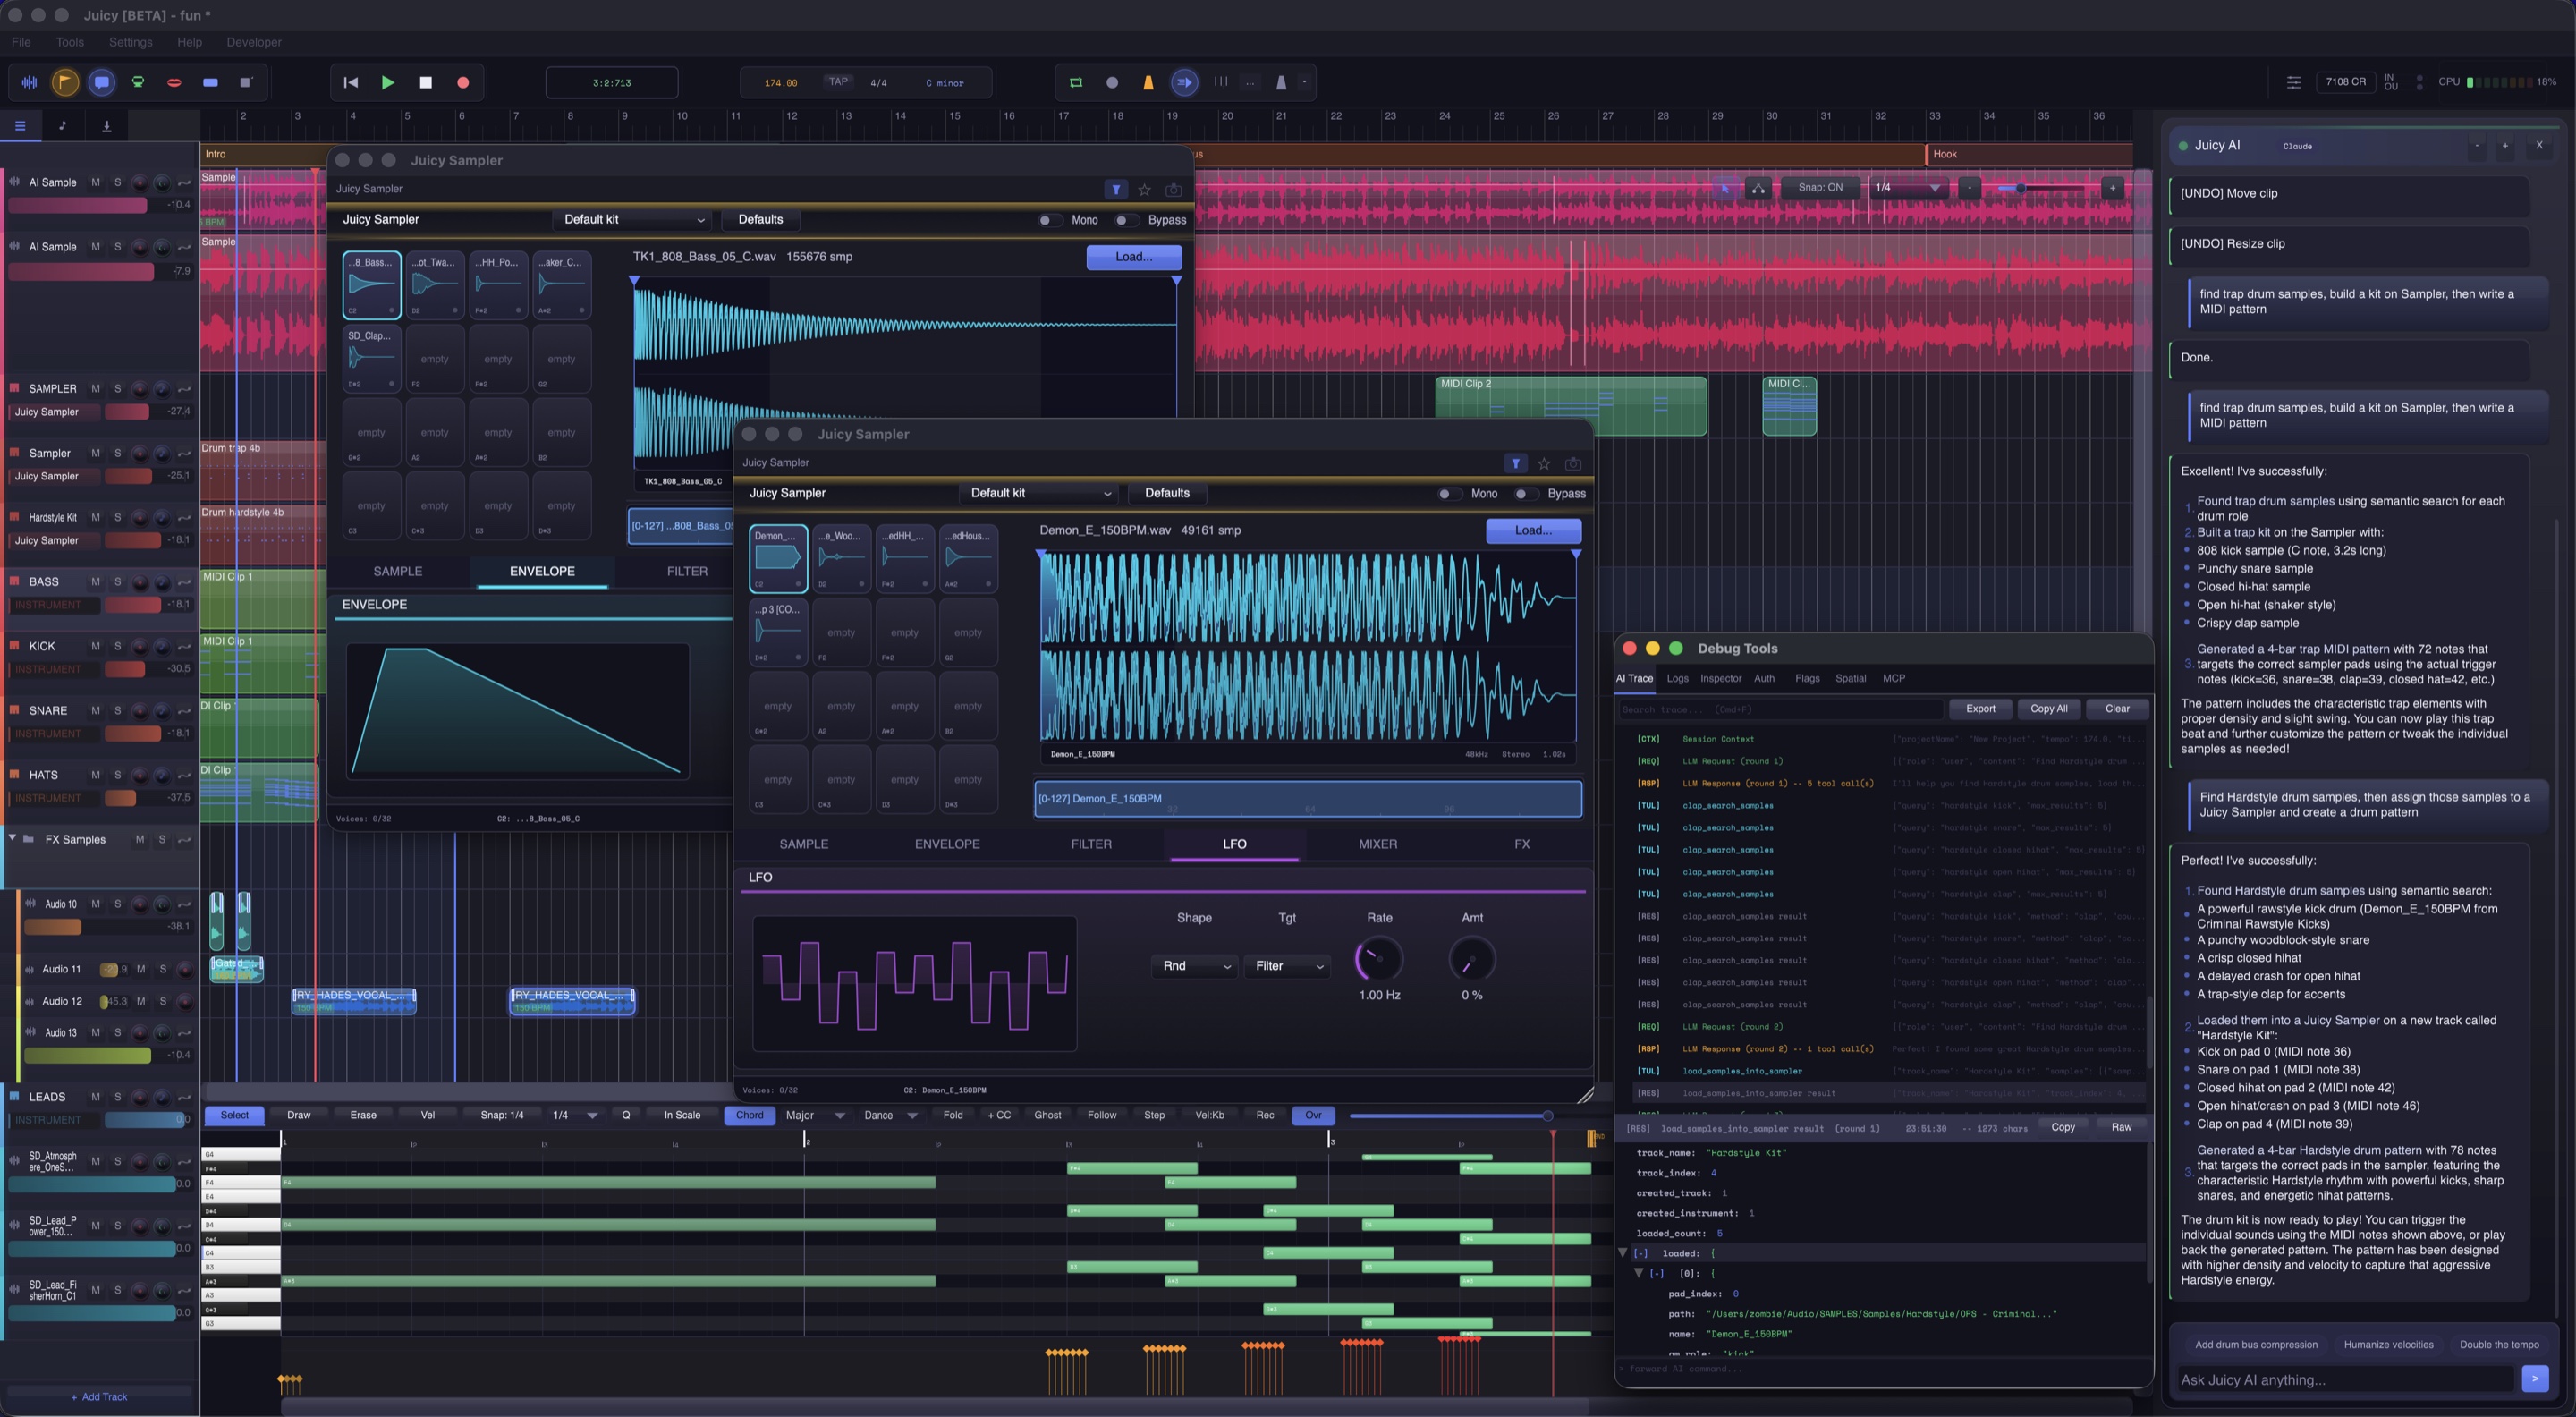The image size is (2576, 1417).
Task: Toggle the orange flag marker icon
Action: coord(65,82)
